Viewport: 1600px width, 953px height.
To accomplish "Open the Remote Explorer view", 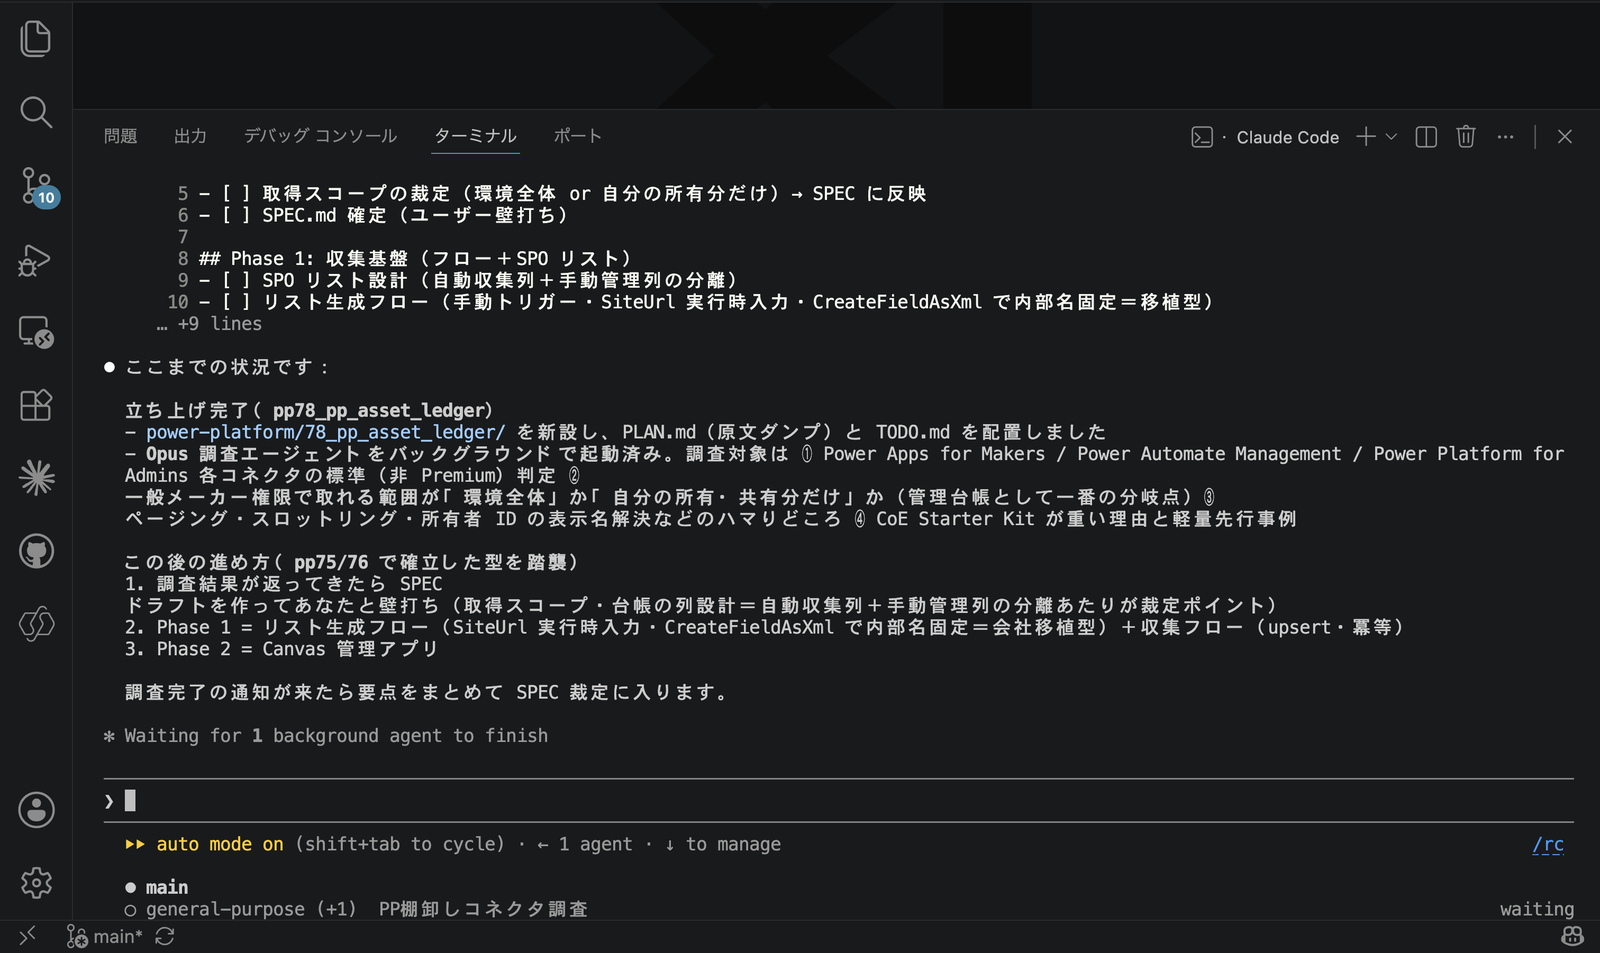I will point(36,332).
